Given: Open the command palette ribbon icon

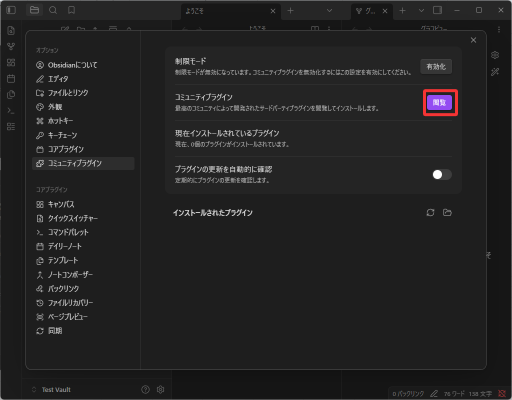Looking at the screenshot, I should click(11, 111).
